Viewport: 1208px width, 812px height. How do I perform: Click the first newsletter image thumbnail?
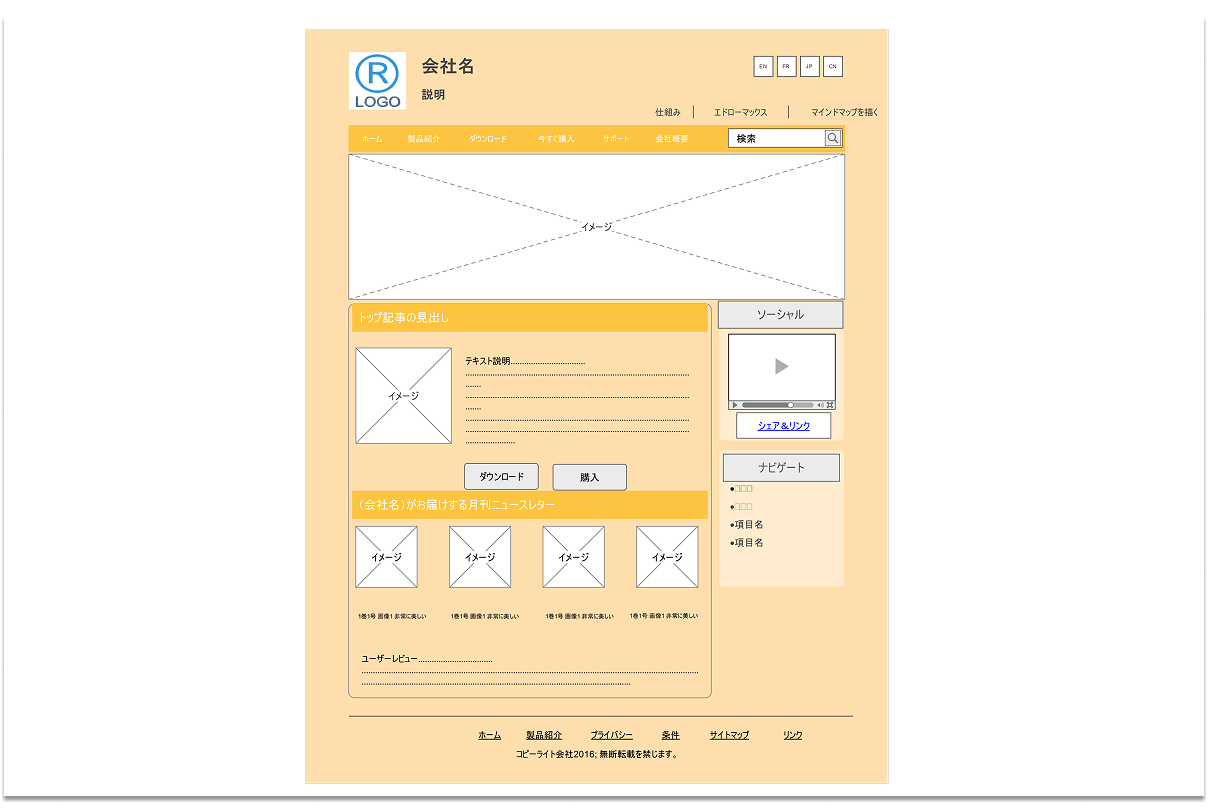(386, 557)
